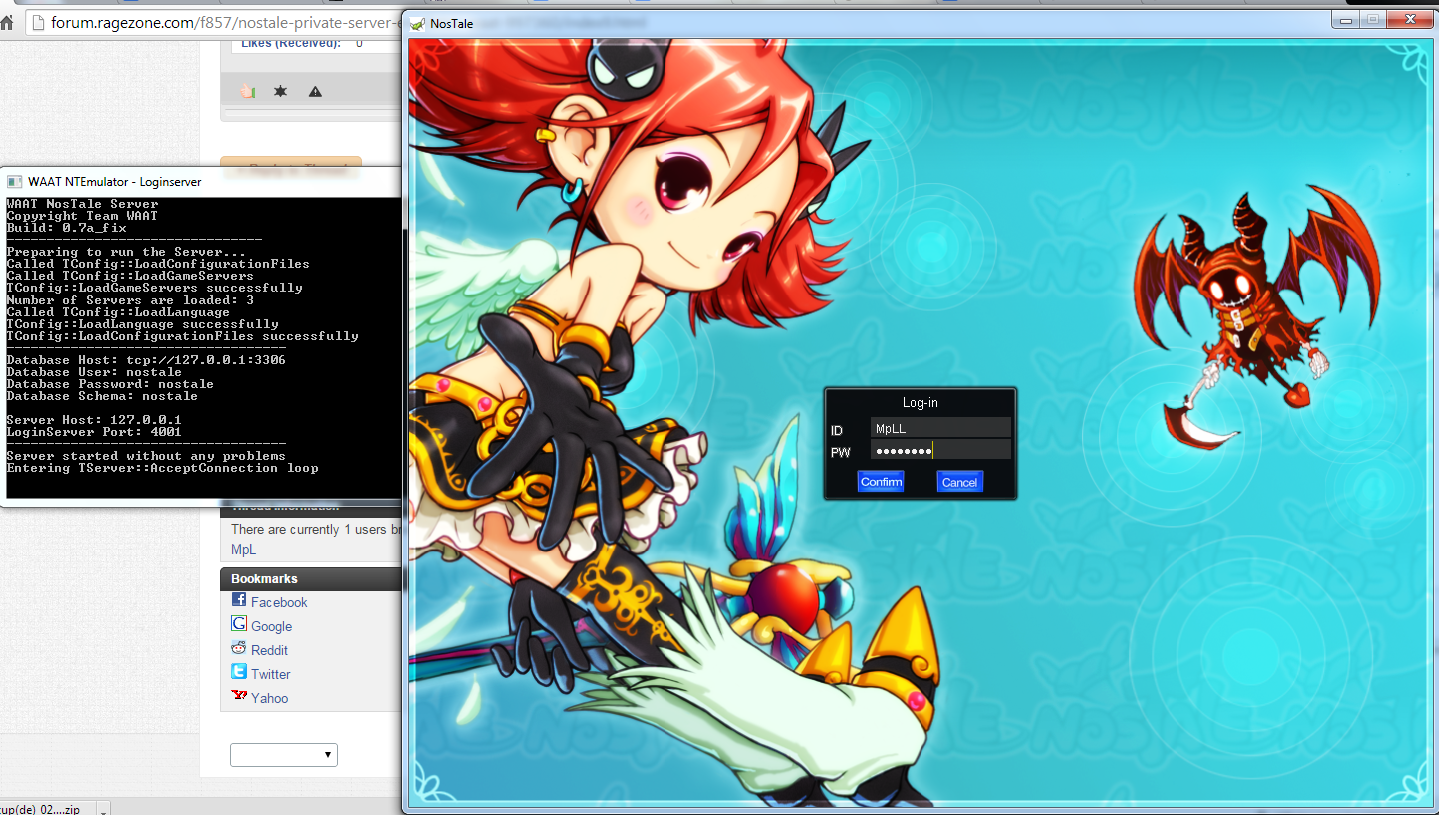The height and width of the screenshot is (815, 1439).
Task: Minimize the NosTale window
Action: click(x=1346, y=19)
